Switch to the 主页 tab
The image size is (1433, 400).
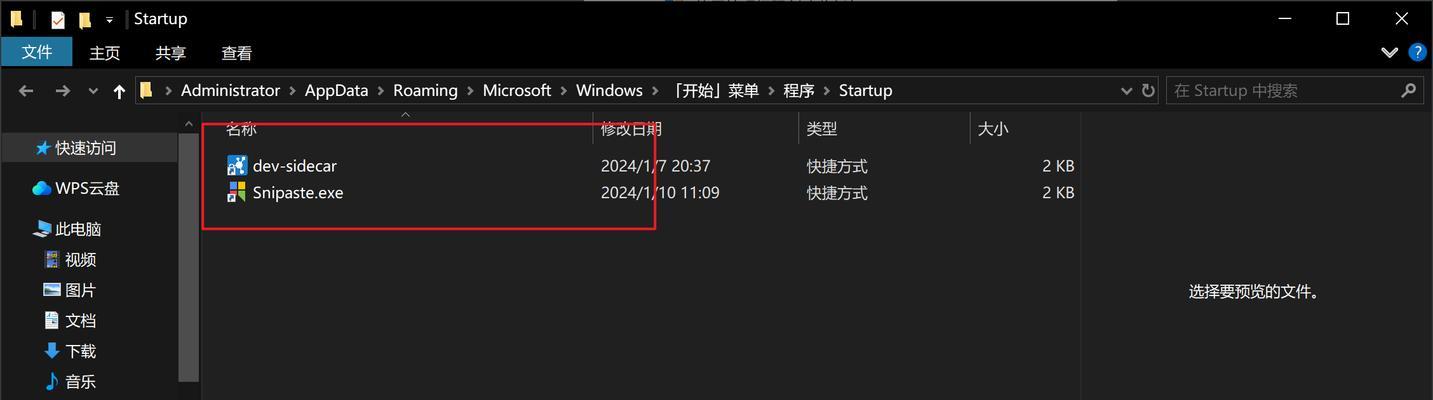click(x=104, y=53)
